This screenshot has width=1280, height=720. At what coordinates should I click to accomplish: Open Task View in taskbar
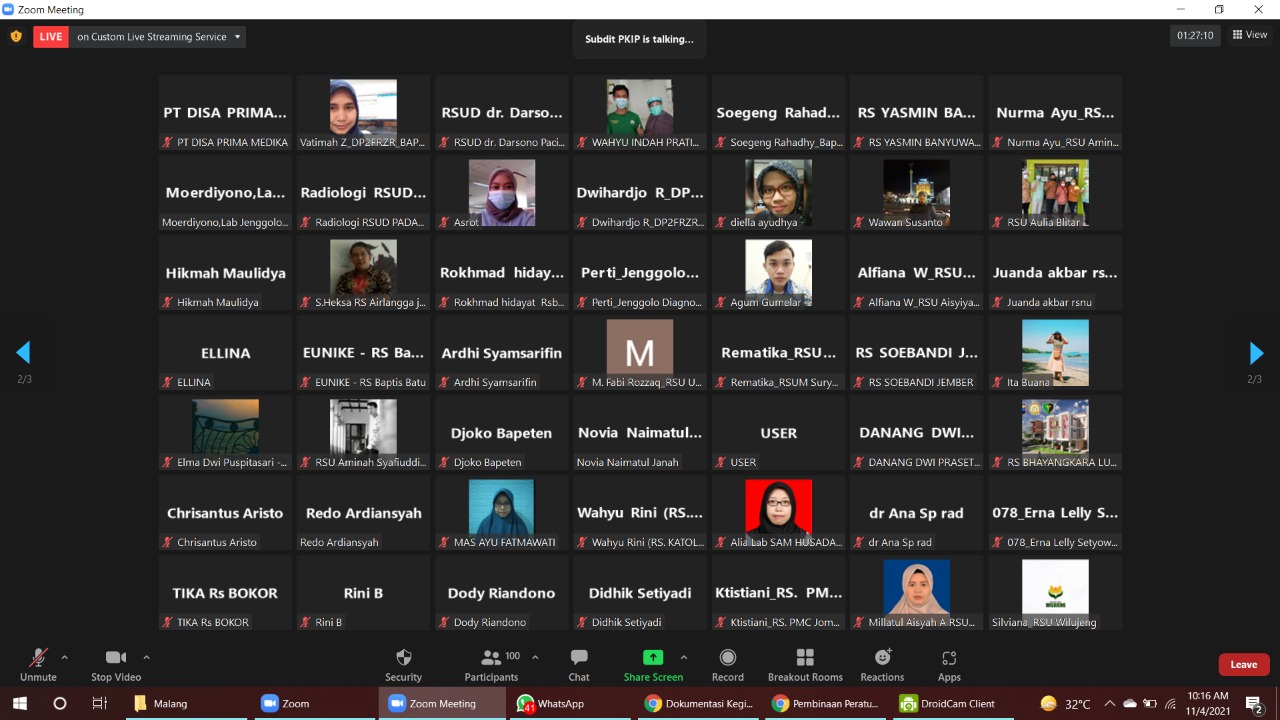pos(99,704)
